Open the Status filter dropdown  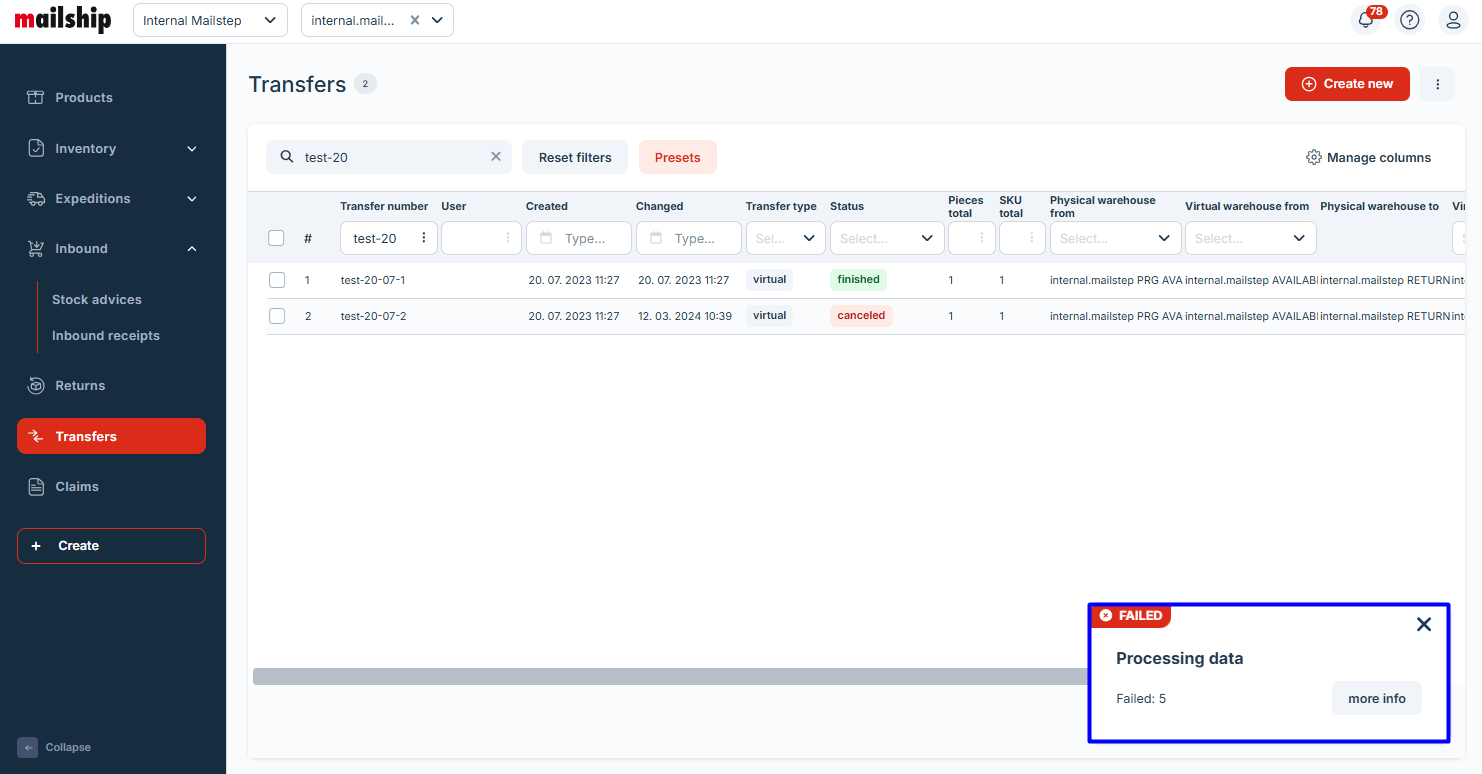pos(886,238)
